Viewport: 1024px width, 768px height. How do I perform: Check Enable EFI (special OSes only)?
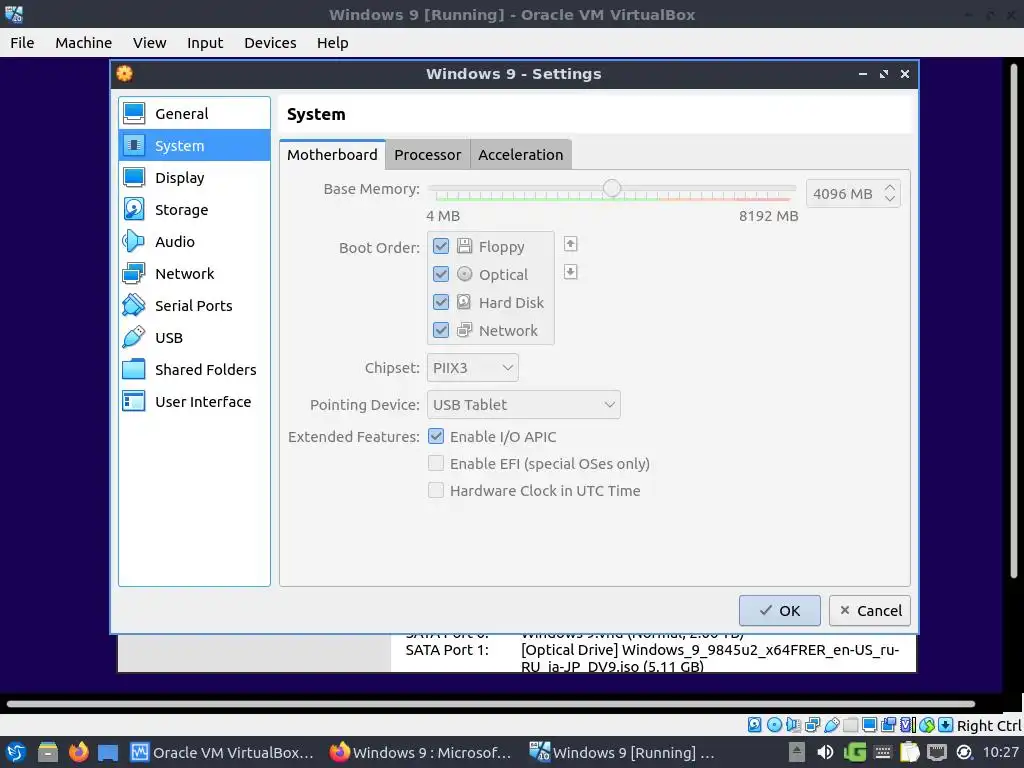pos(436,463)
